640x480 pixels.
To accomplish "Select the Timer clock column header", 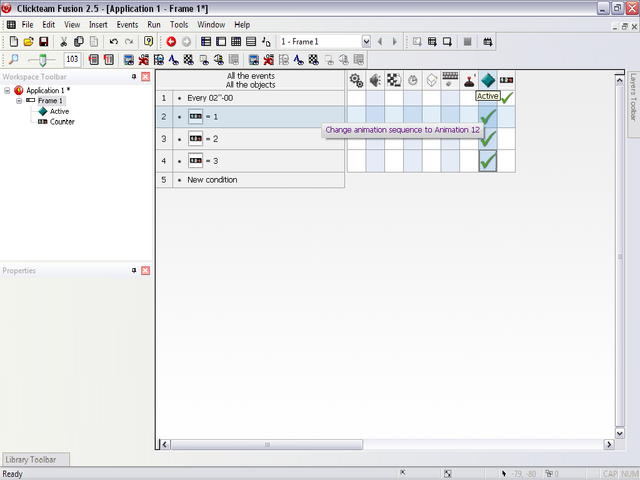I will [x=413, y=80].
